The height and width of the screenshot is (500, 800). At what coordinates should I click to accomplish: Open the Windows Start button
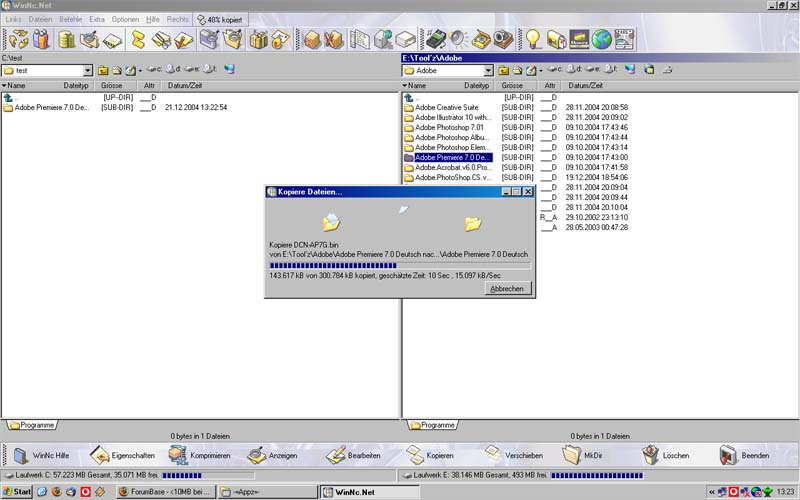click(17, 492)
